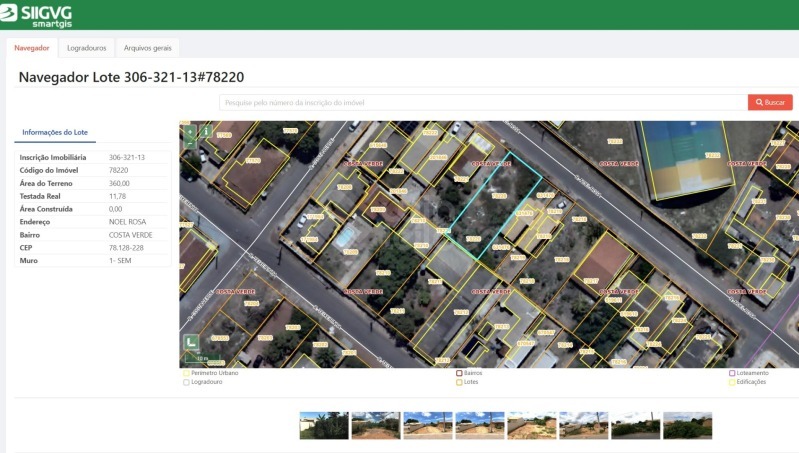Click the Edificações legend swatch
The height and width of the screenshot is (453, 799).
(x=732, y=382)
